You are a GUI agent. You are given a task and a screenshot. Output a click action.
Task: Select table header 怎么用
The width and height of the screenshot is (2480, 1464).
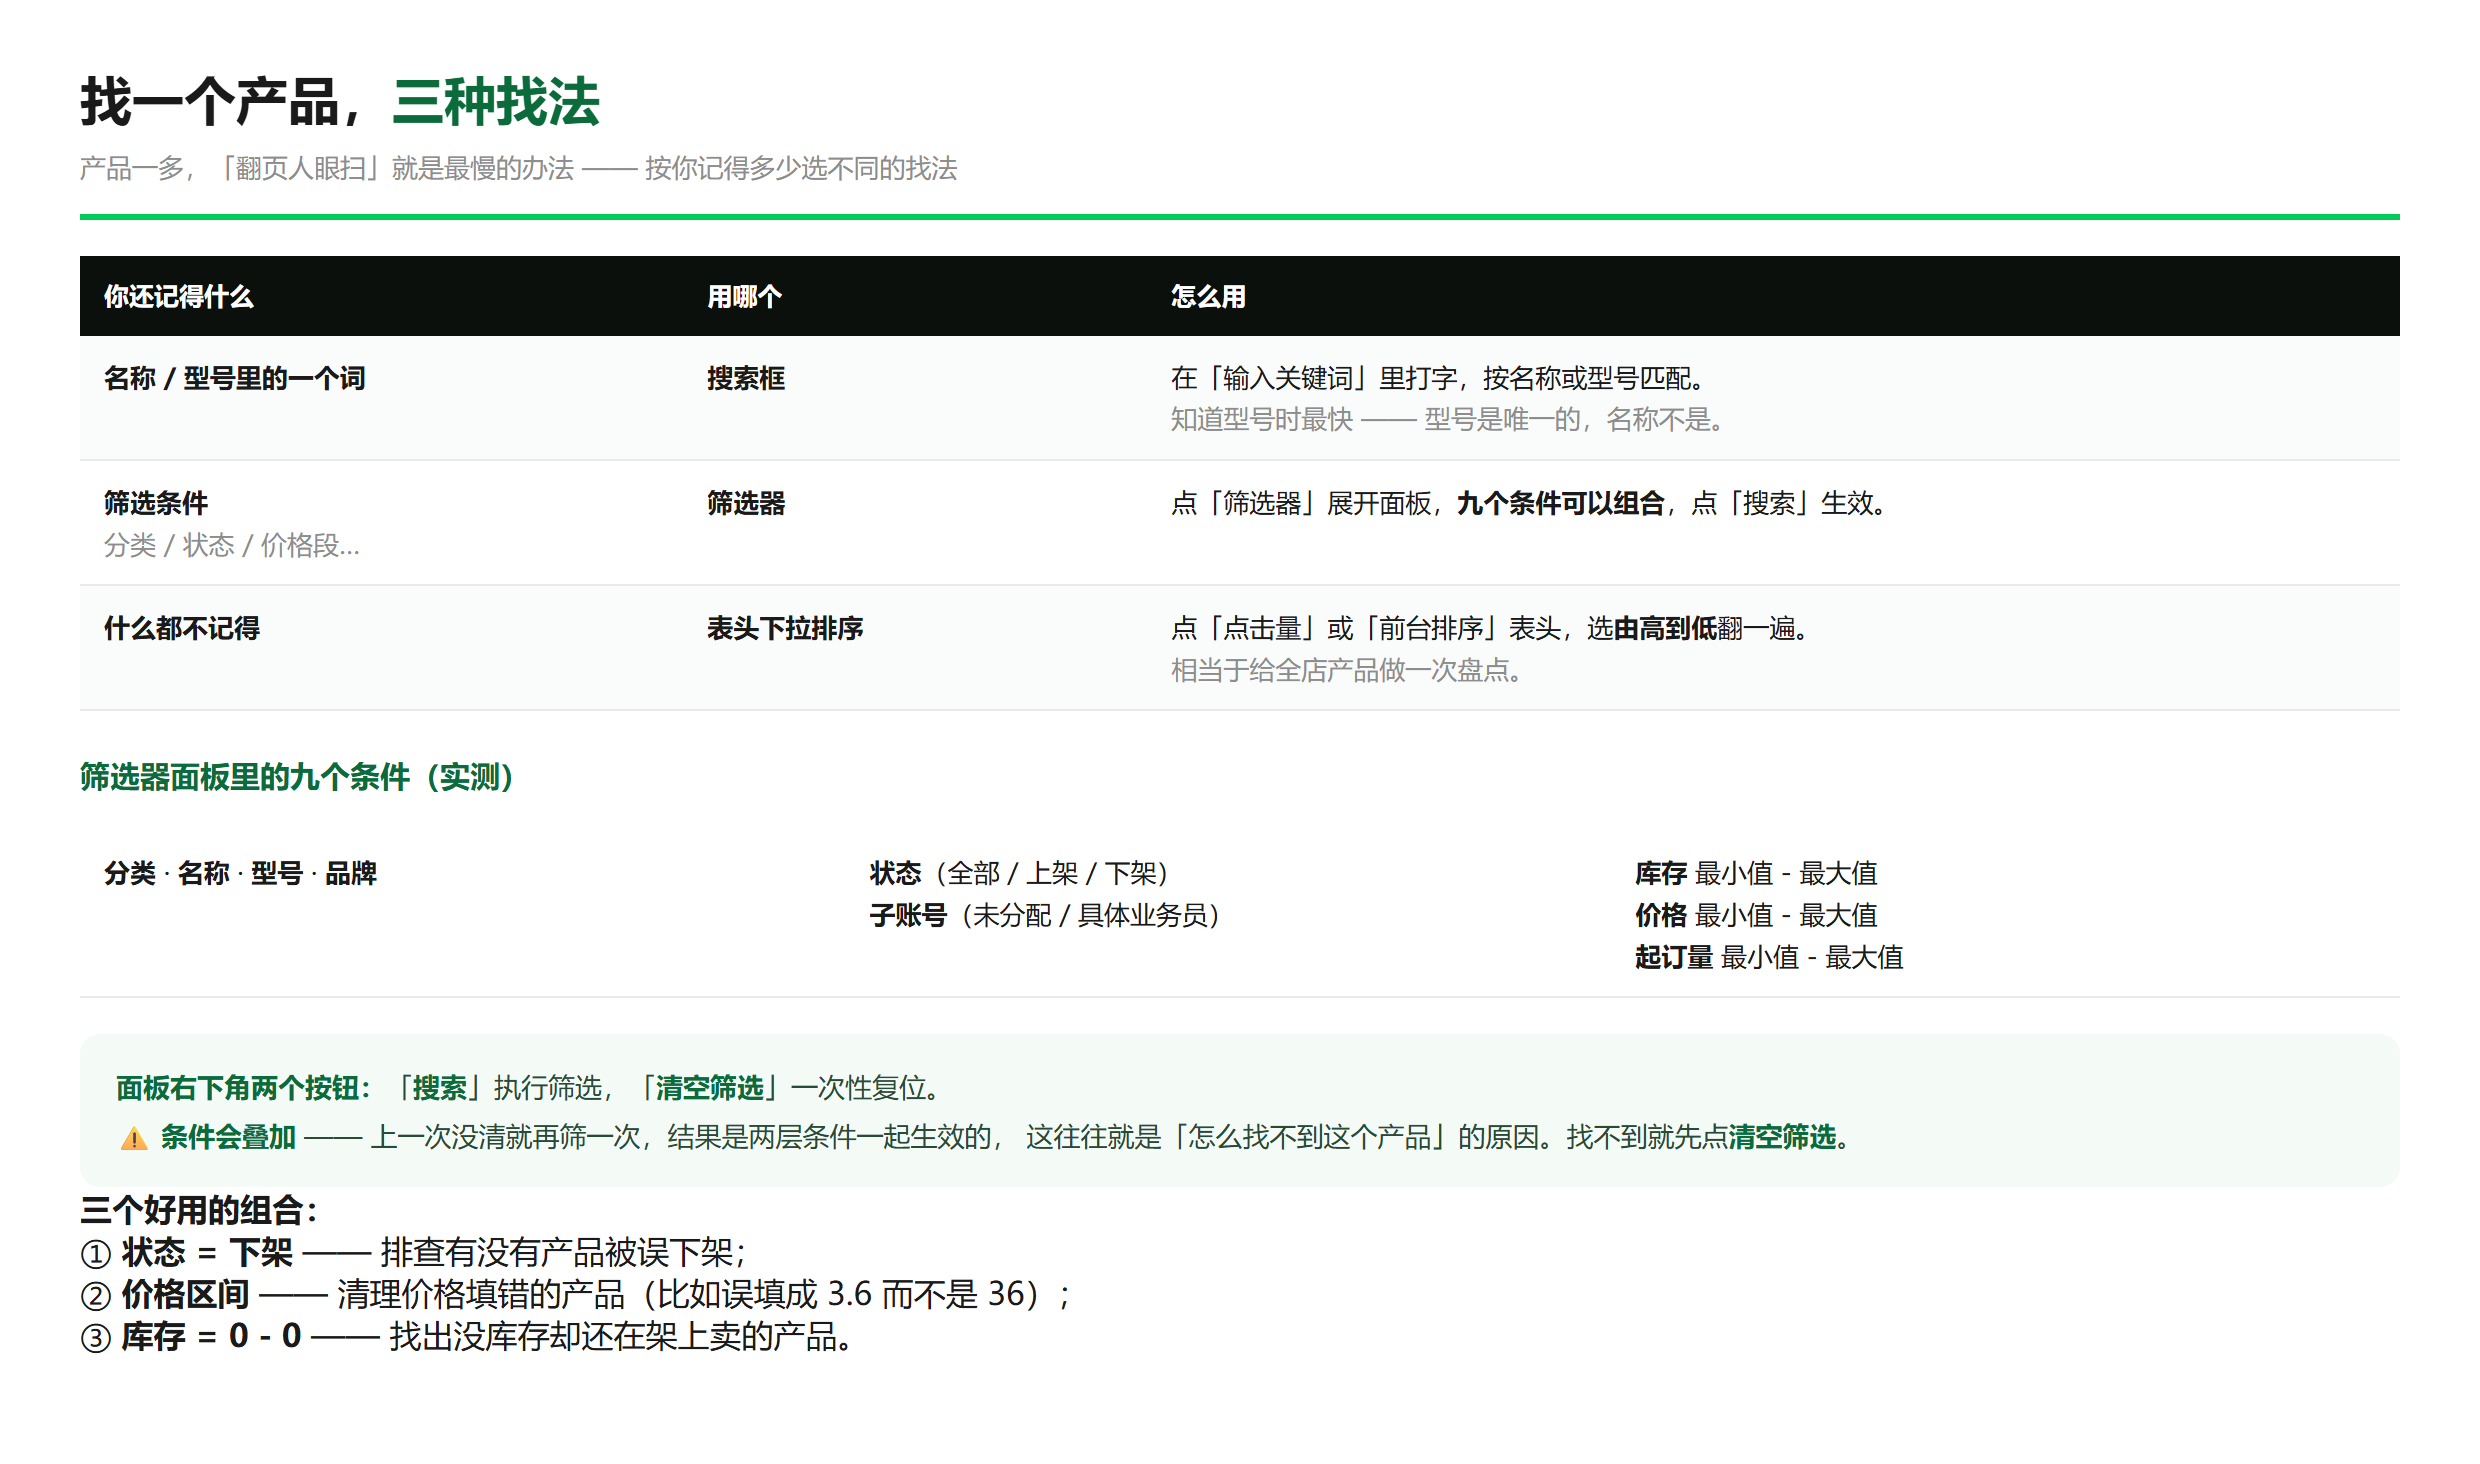[1208, 296]
